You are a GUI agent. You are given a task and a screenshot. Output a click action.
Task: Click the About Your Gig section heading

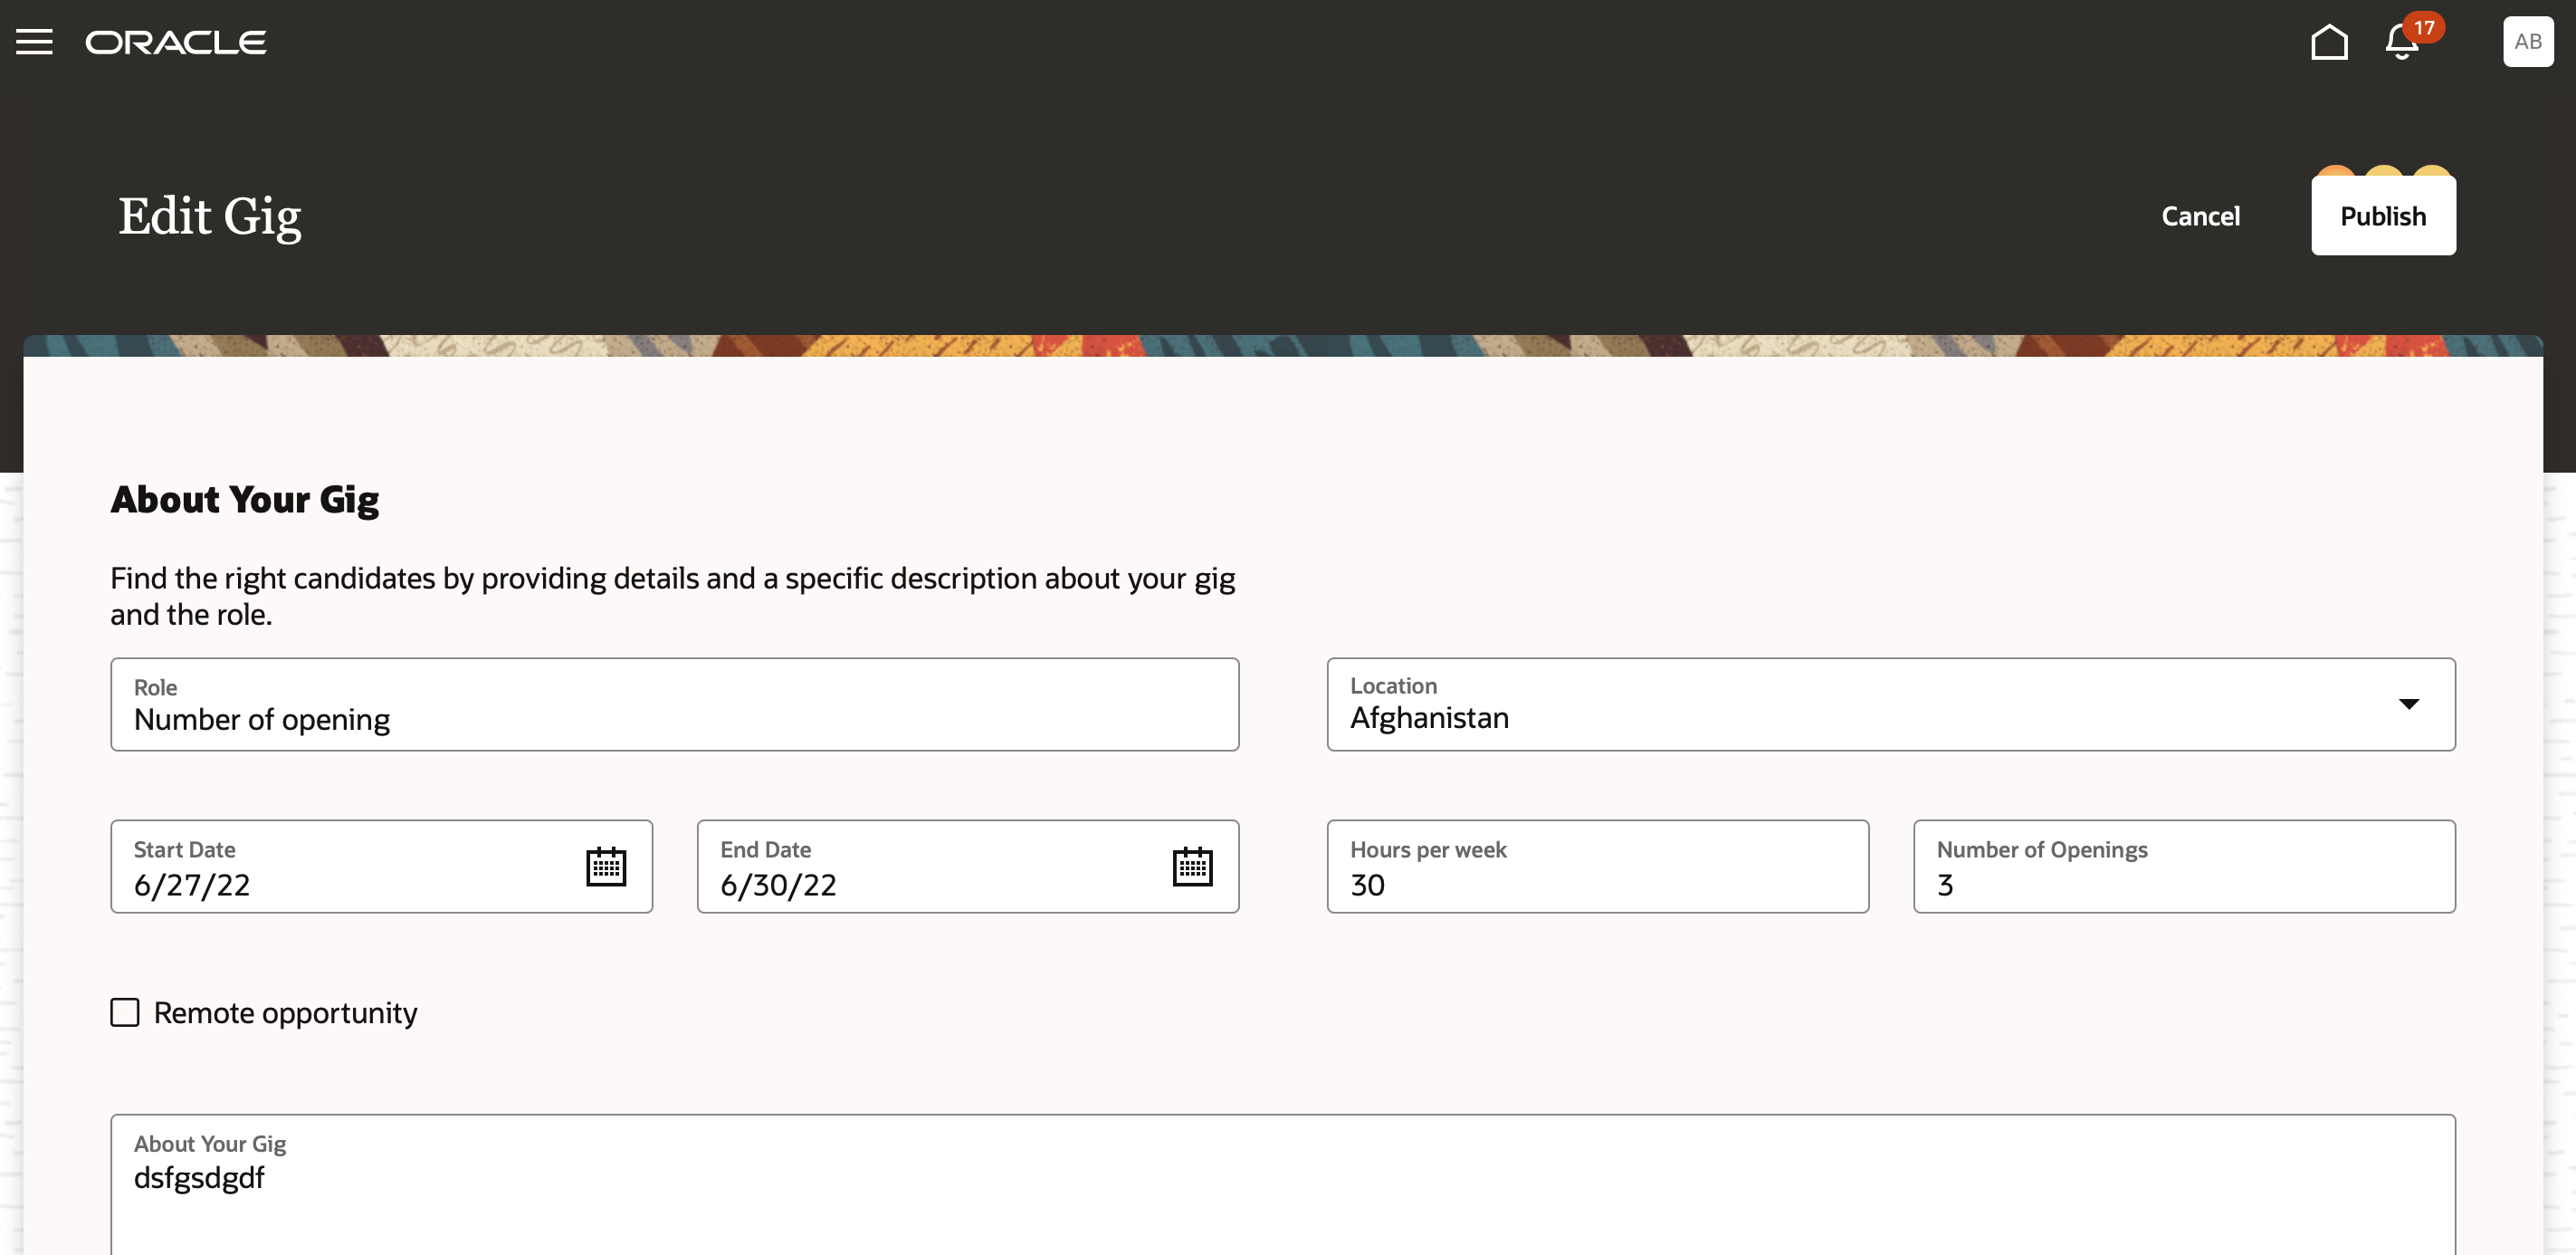tap(245, 499)
